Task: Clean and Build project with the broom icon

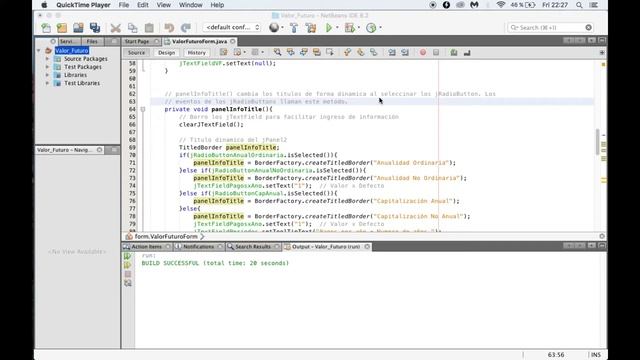Action: pyautogui.click(x=311, y=28)
